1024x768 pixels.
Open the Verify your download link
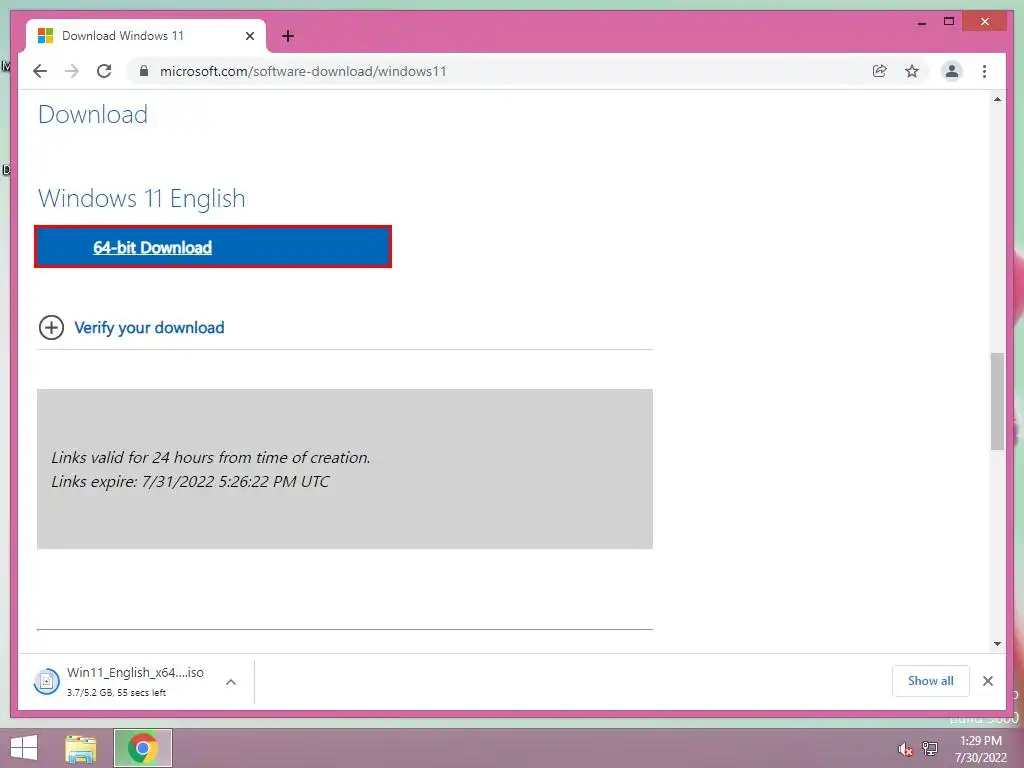pos(149,328)
